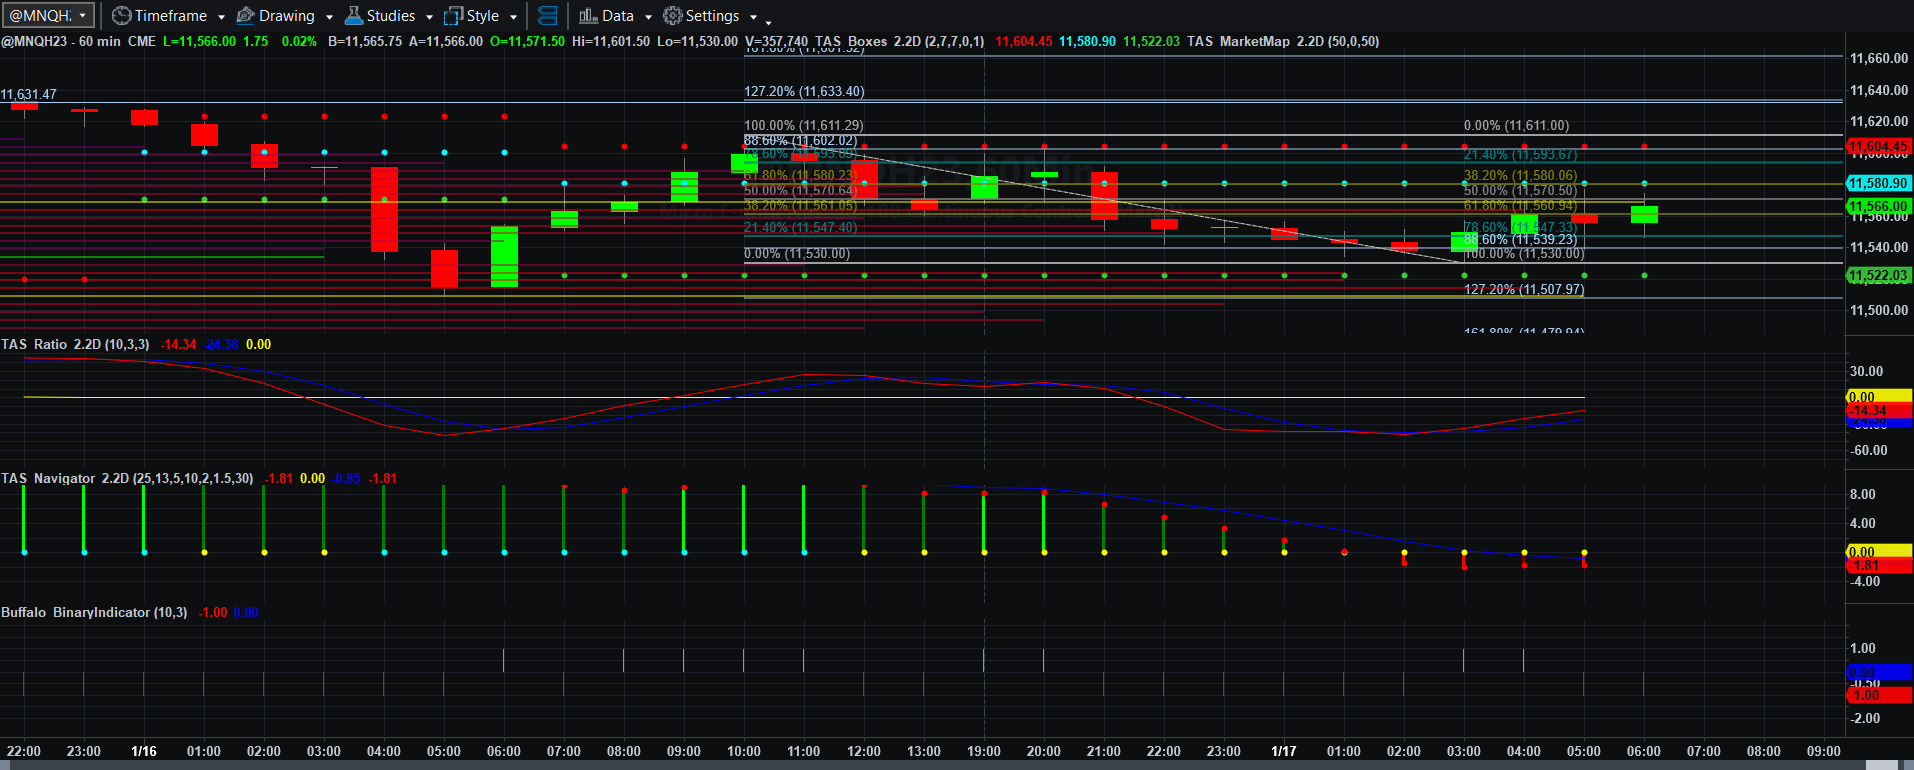This screenshot has height=770, width=1914.
Task: Open the Data menu label
Action: click(x=618, y=16)
